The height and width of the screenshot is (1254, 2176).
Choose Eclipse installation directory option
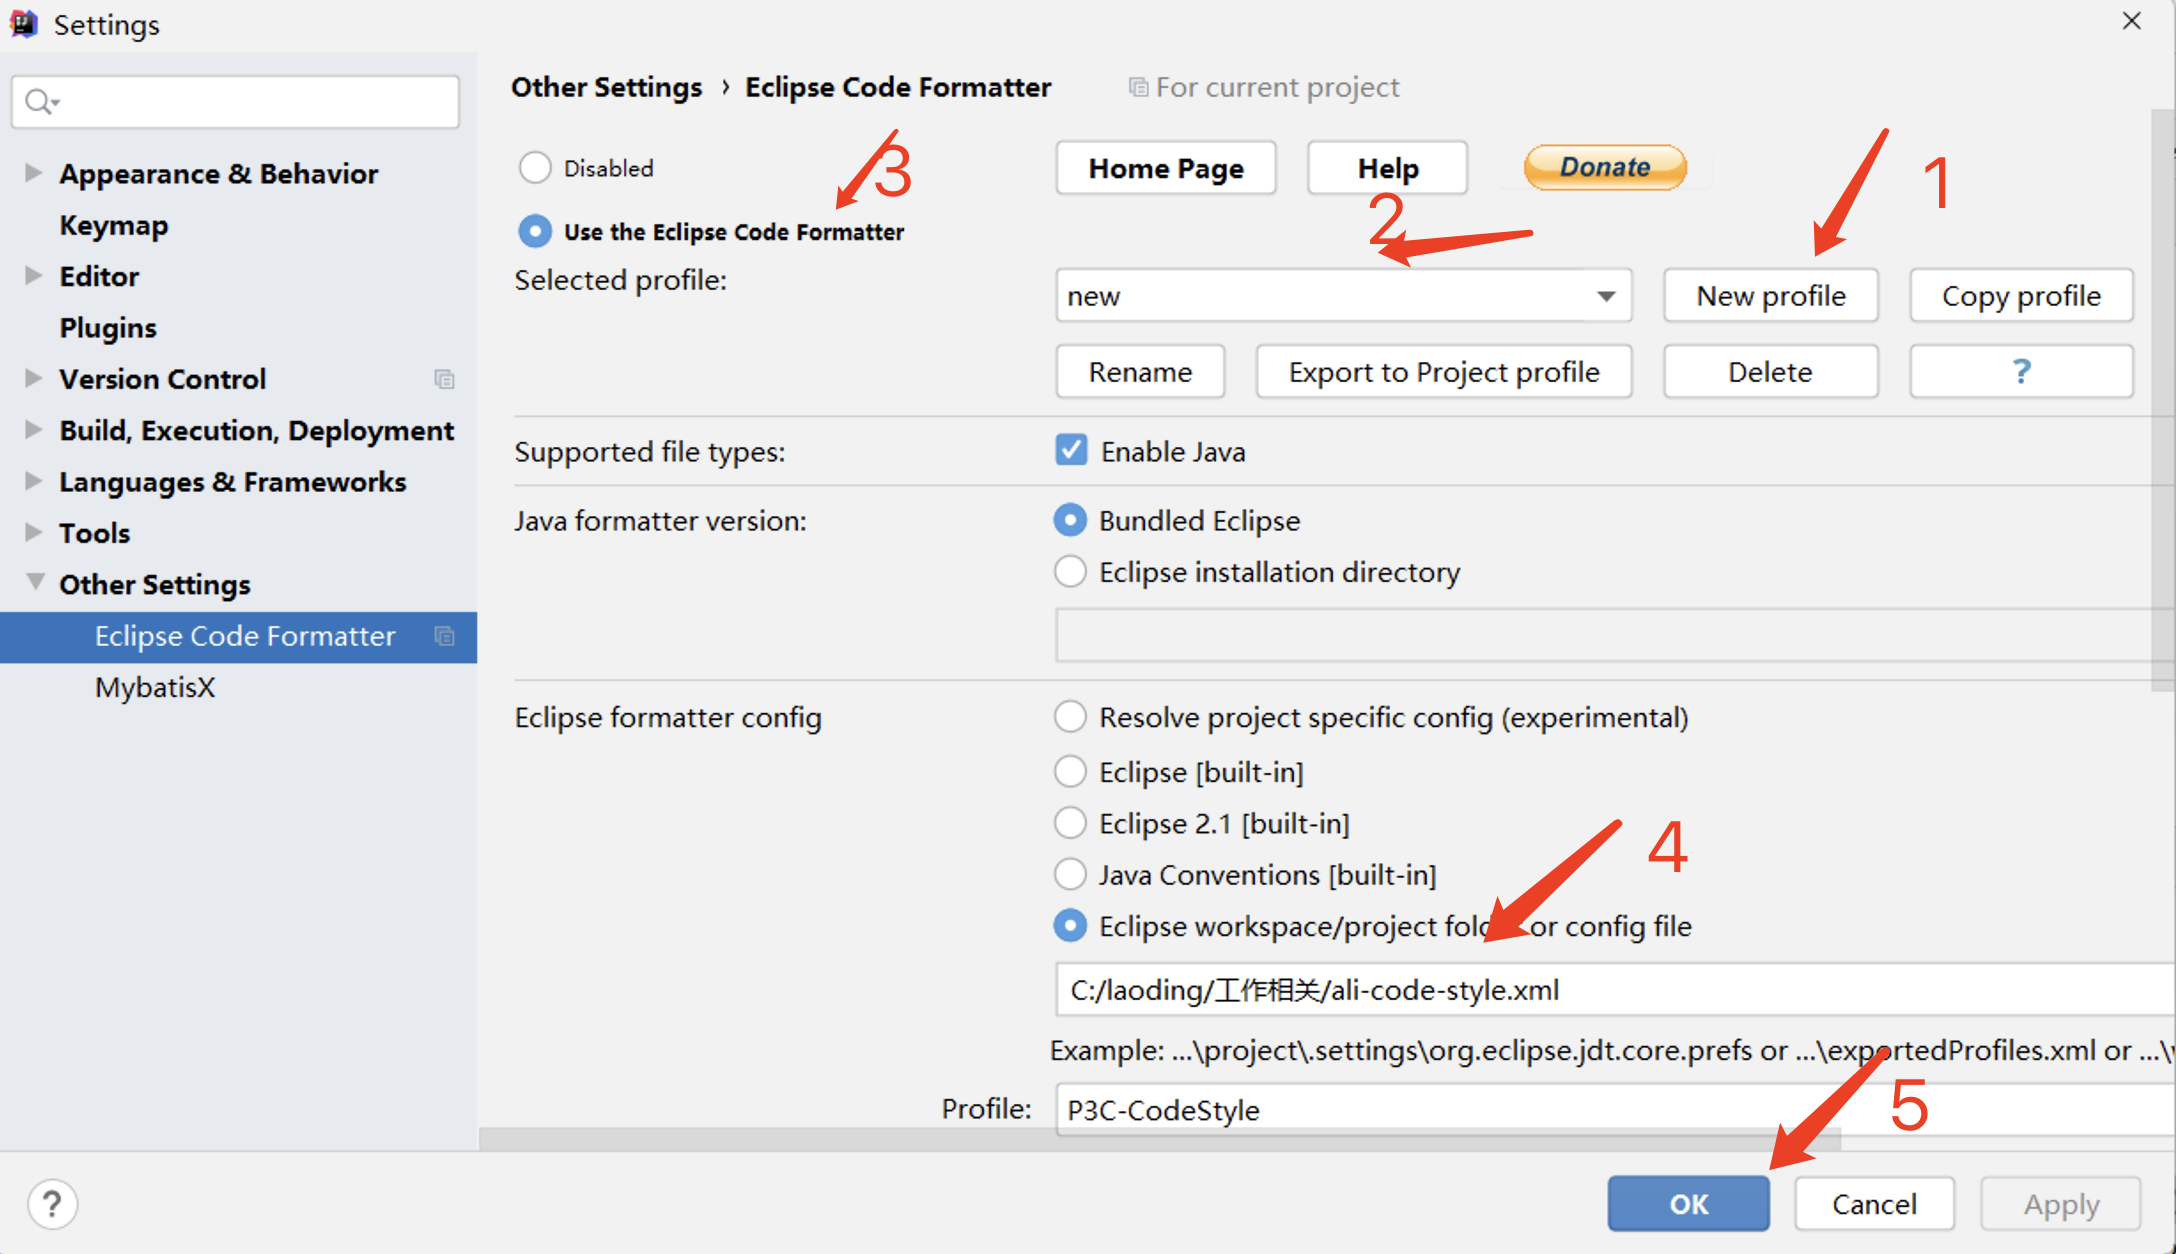tap(1070, 572)
